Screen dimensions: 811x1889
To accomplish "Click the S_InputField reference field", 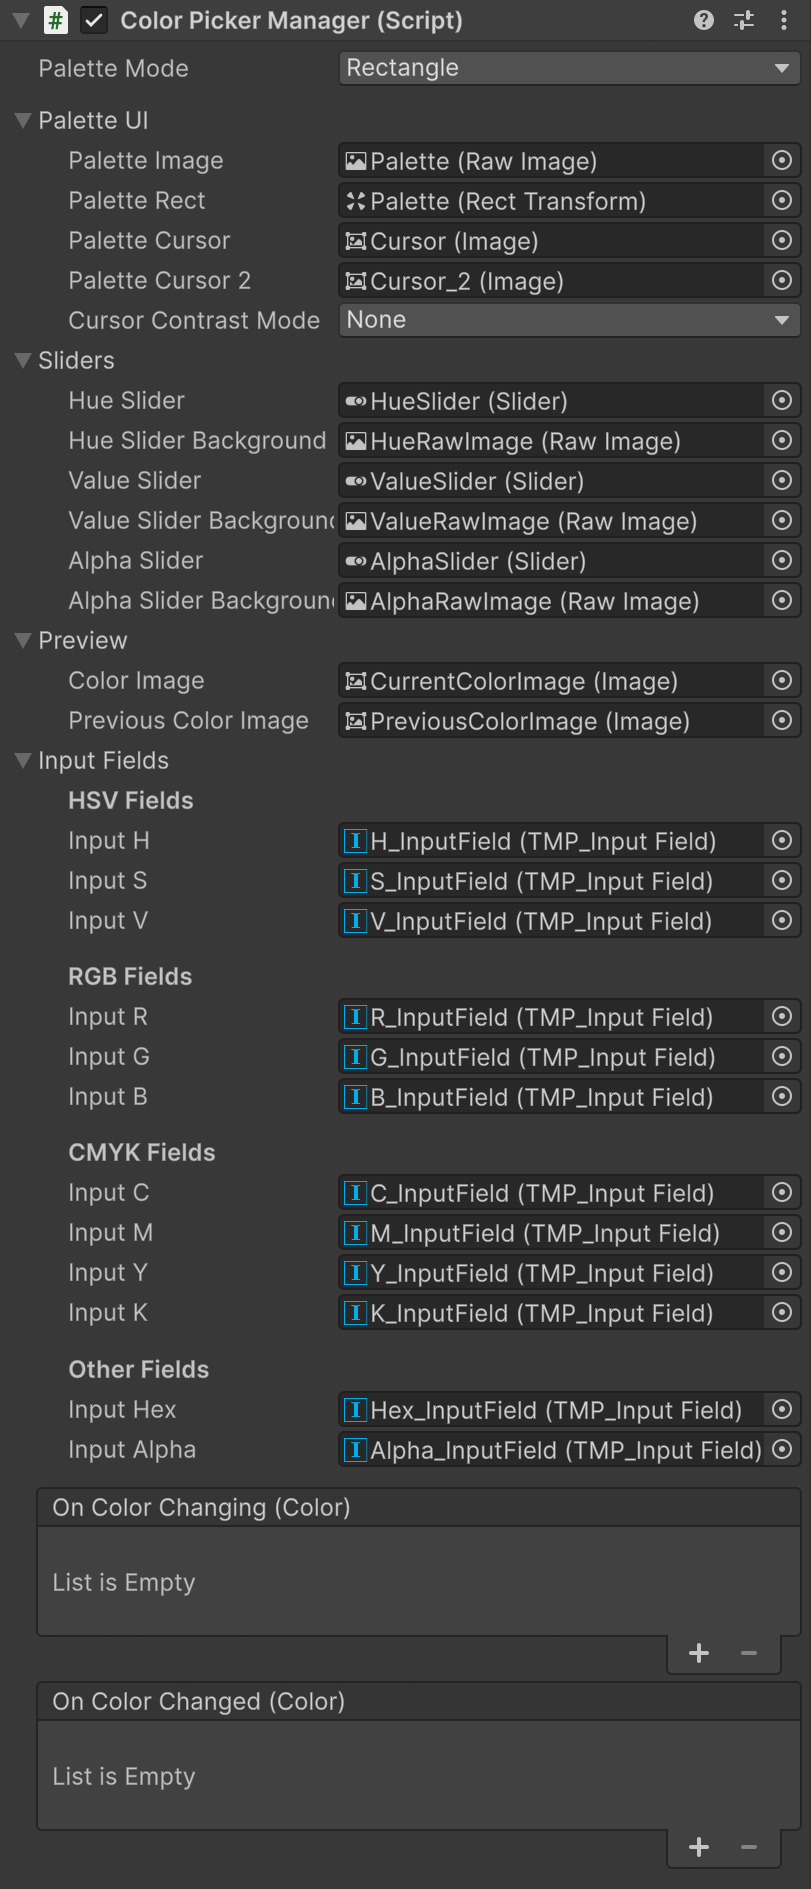I will (550, 880).
